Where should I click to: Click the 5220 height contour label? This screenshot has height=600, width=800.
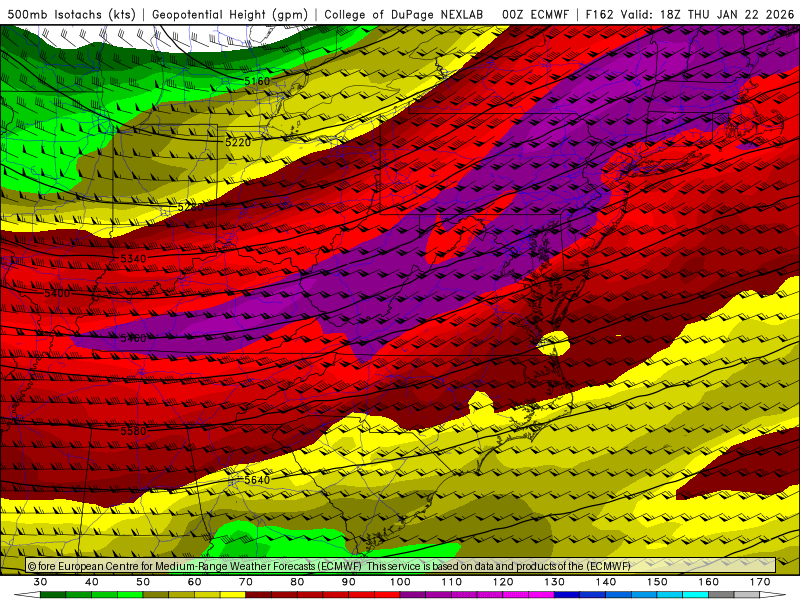[x=238, y=142]
